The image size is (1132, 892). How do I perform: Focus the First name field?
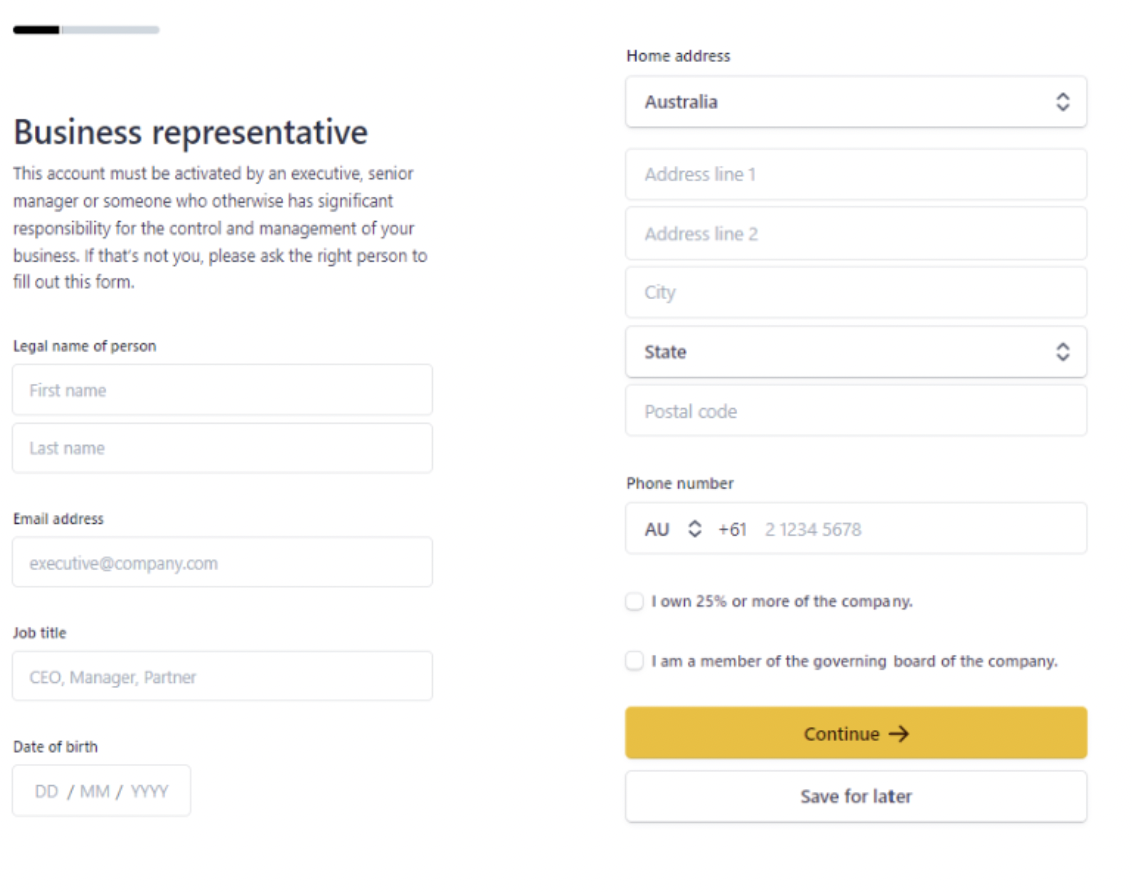222,390
